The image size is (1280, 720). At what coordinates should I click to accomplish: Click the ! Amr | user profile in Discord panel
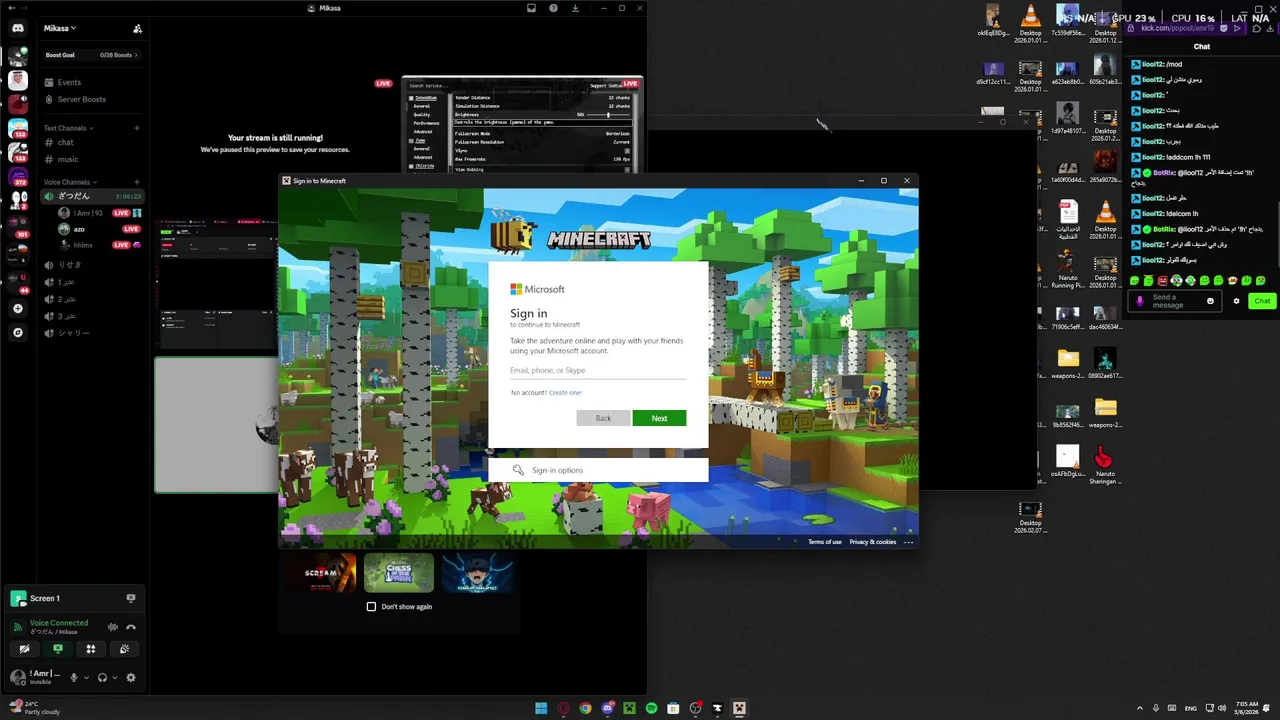tap(36, 677)
